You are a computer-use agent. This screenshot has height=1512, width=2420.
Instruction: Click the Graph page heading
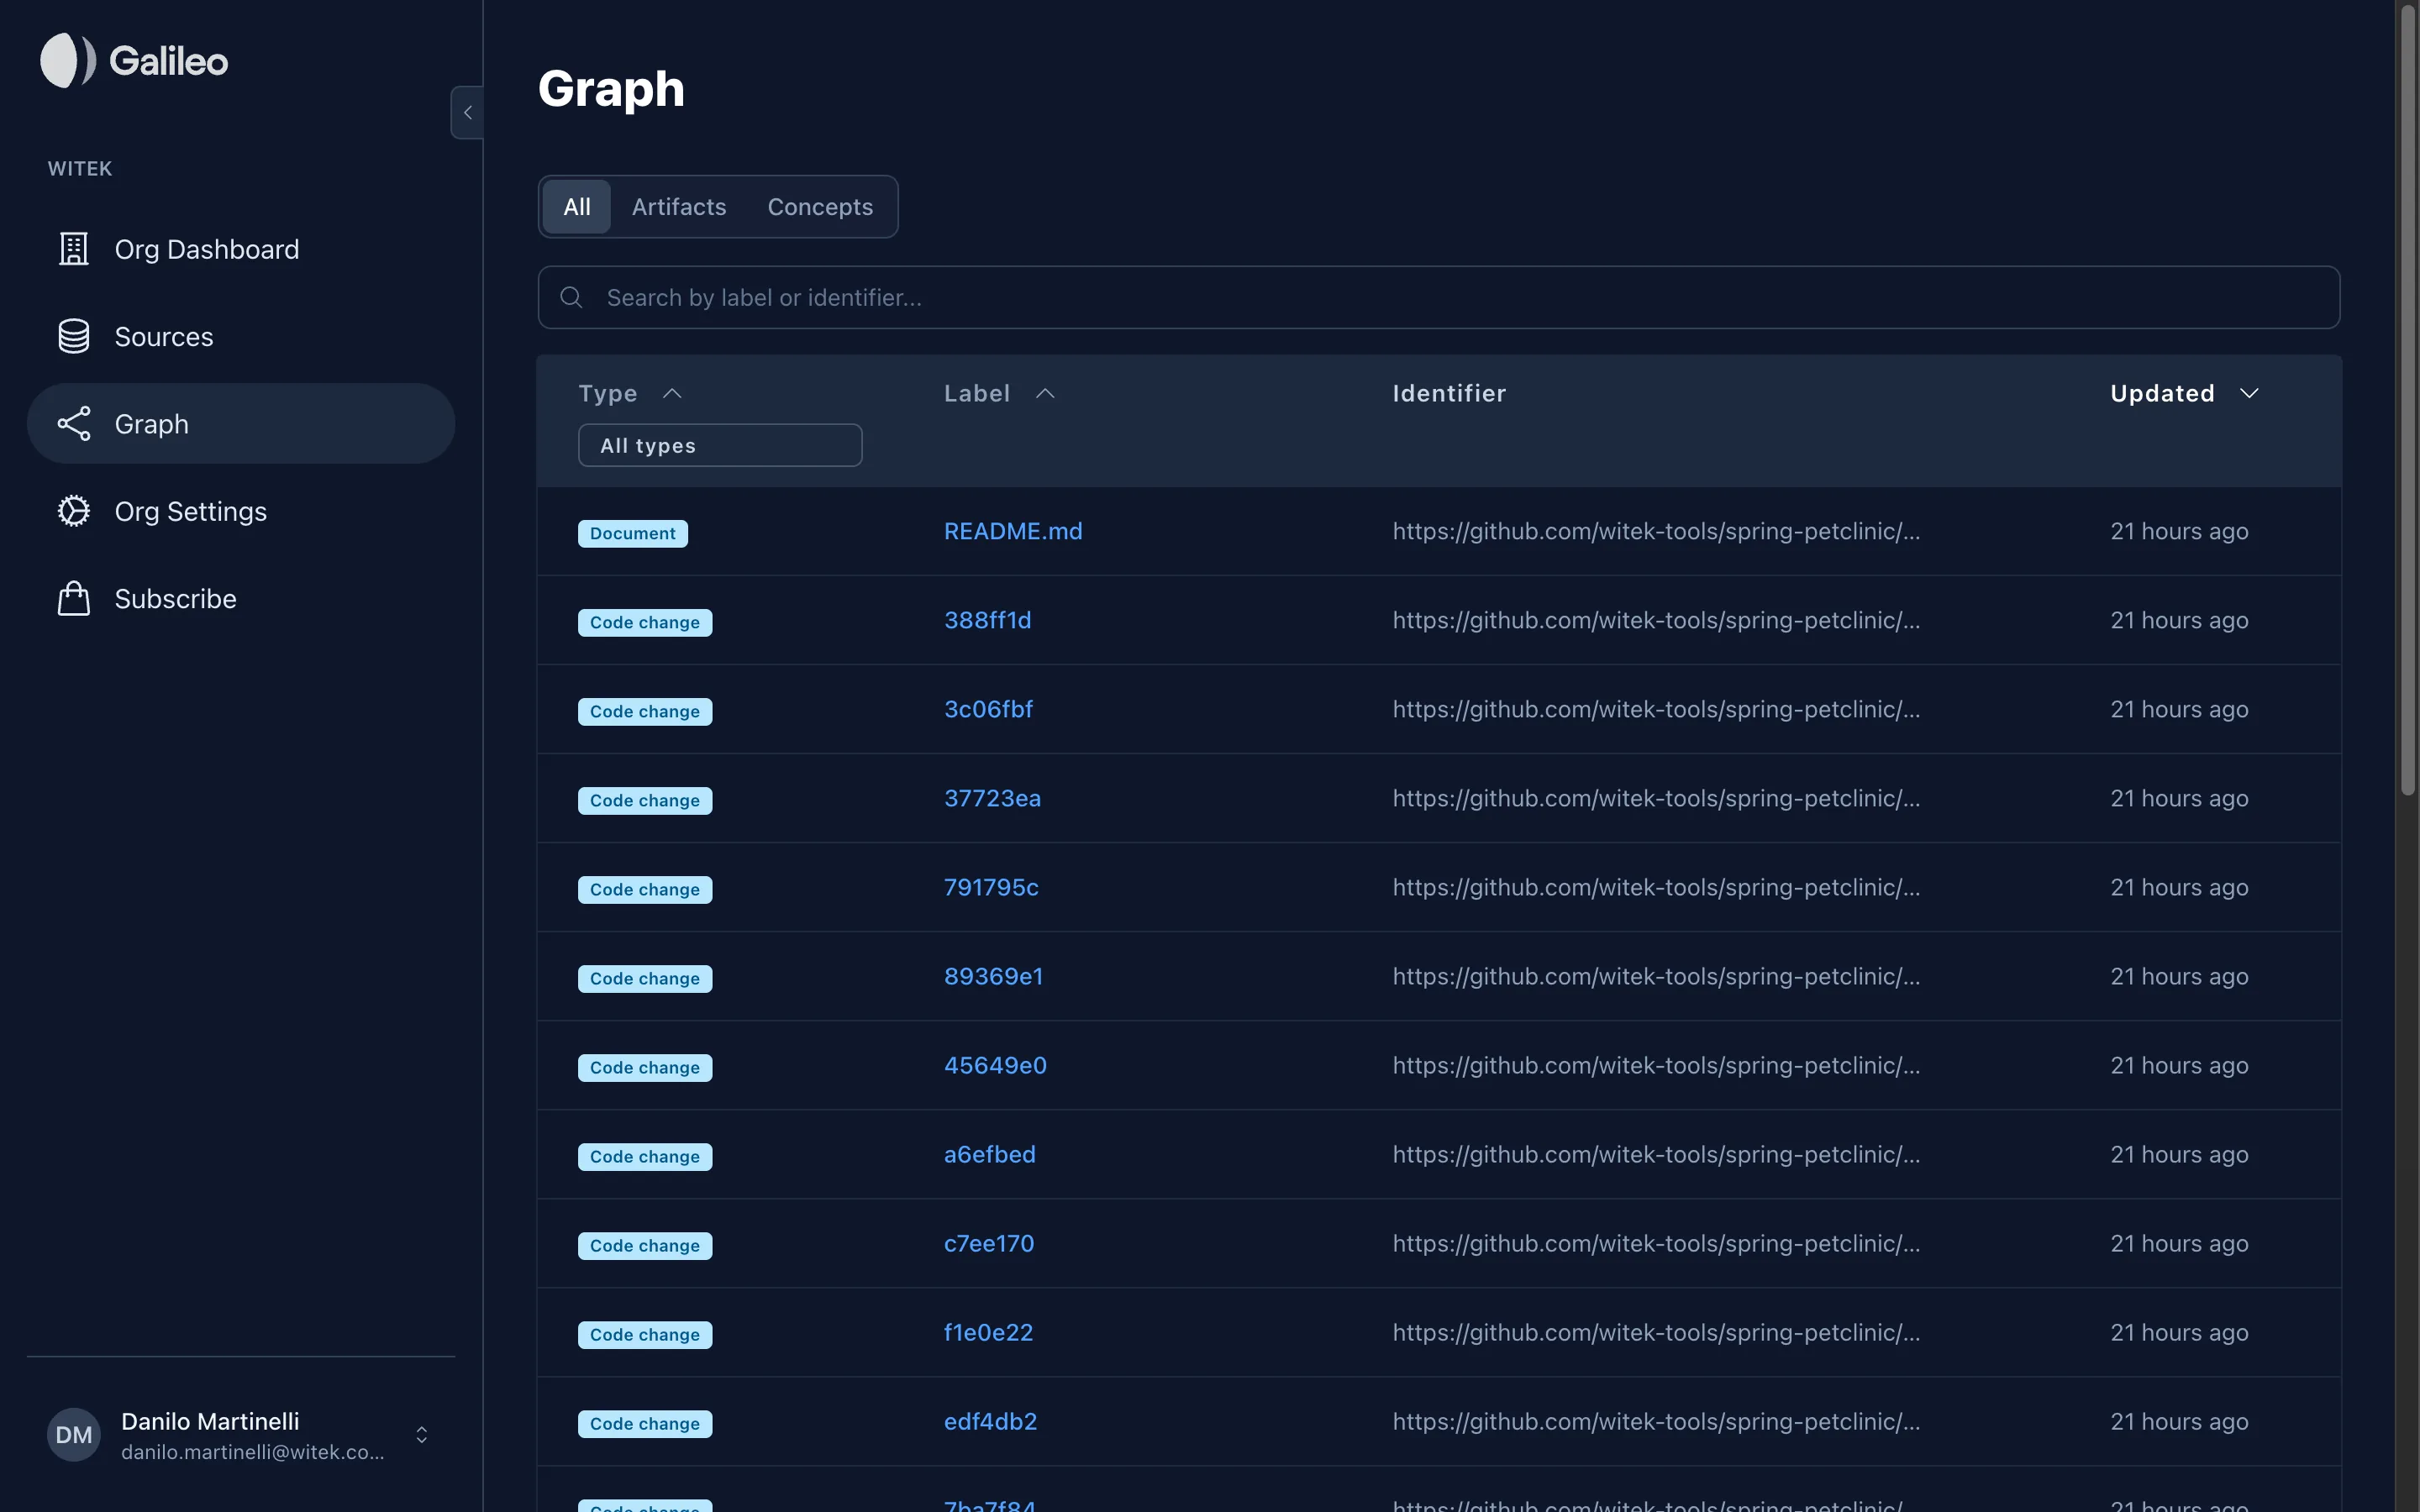[611, 88]
